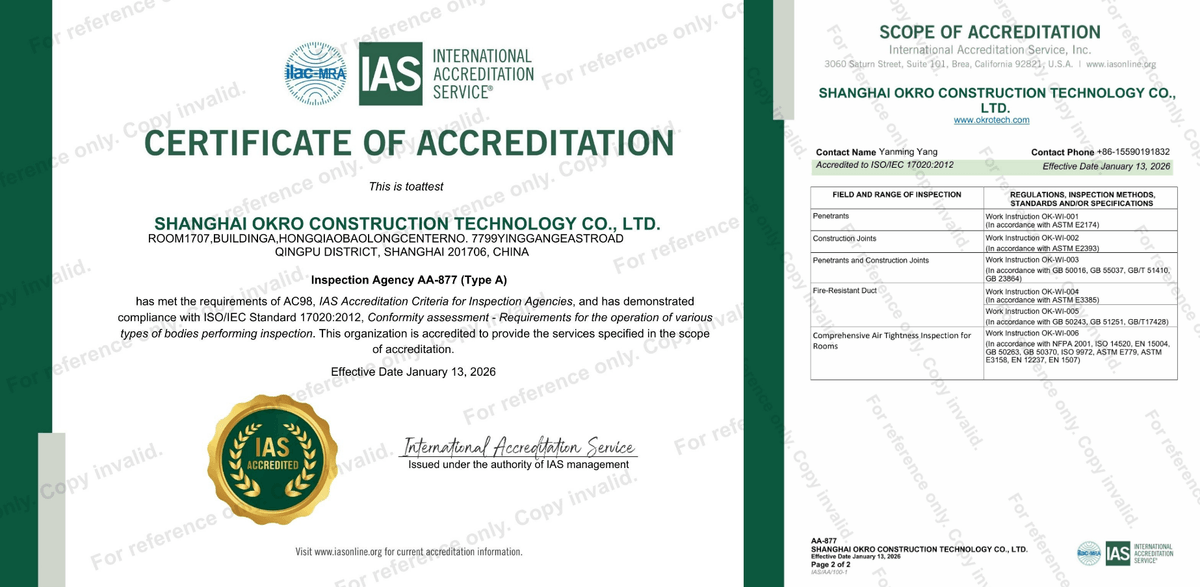
Task: Click 'AA-877' in the scope page footer
Action: 823,542
